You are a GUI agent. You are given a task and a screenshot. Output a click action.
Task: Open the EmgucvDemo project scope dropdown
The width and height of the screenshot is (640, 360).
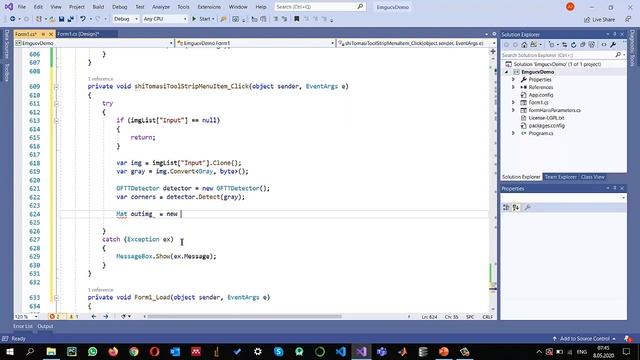(x=94, y=43)
